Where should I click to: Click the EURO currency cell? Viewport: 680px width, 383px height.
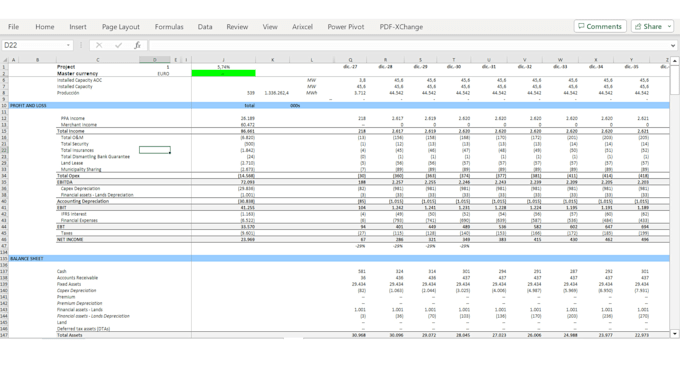click(163, 74)
